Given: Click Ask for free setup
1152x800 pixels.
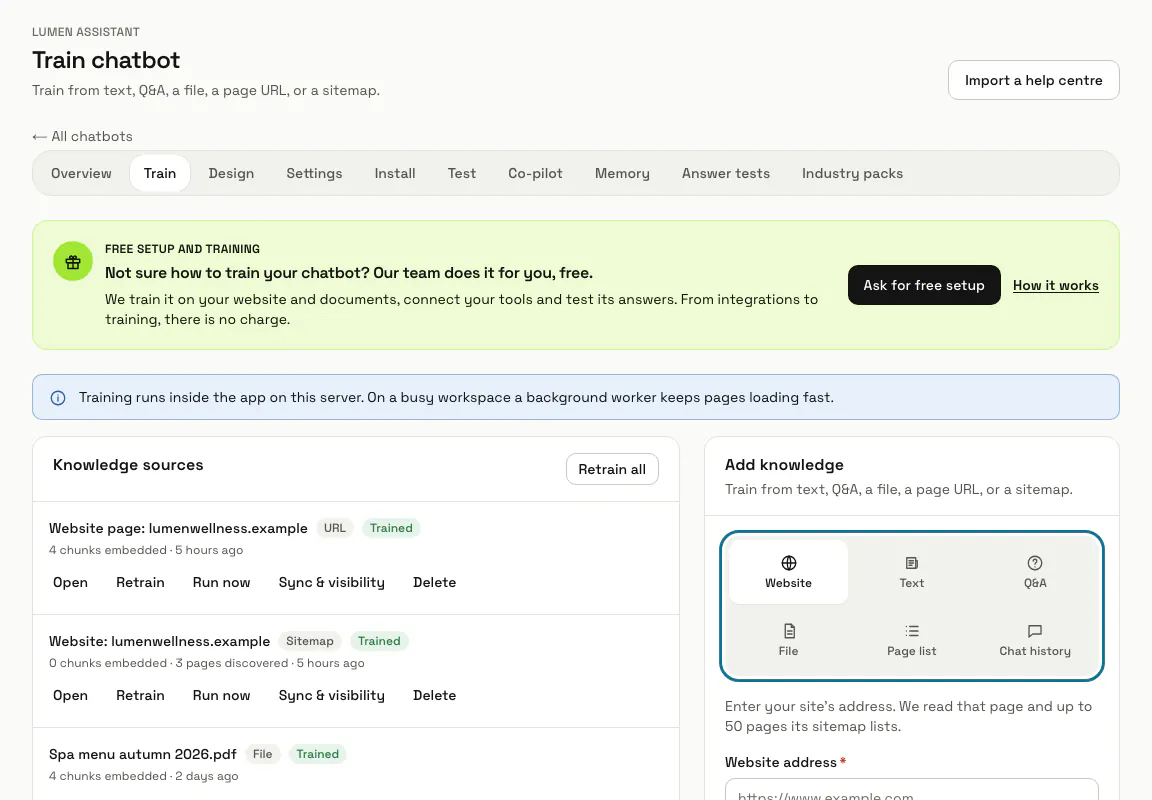Looking at the screenshot, I should click(x=924, y=285).
